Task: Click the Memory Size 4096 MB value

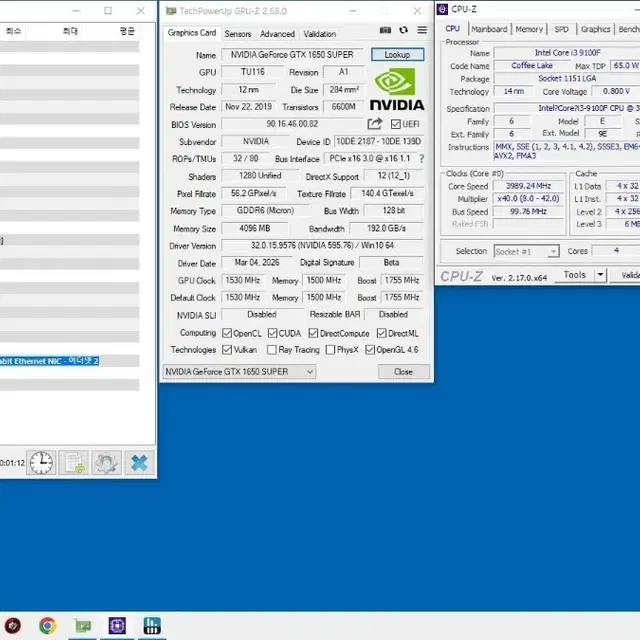Action: click(x=255, y=228)
